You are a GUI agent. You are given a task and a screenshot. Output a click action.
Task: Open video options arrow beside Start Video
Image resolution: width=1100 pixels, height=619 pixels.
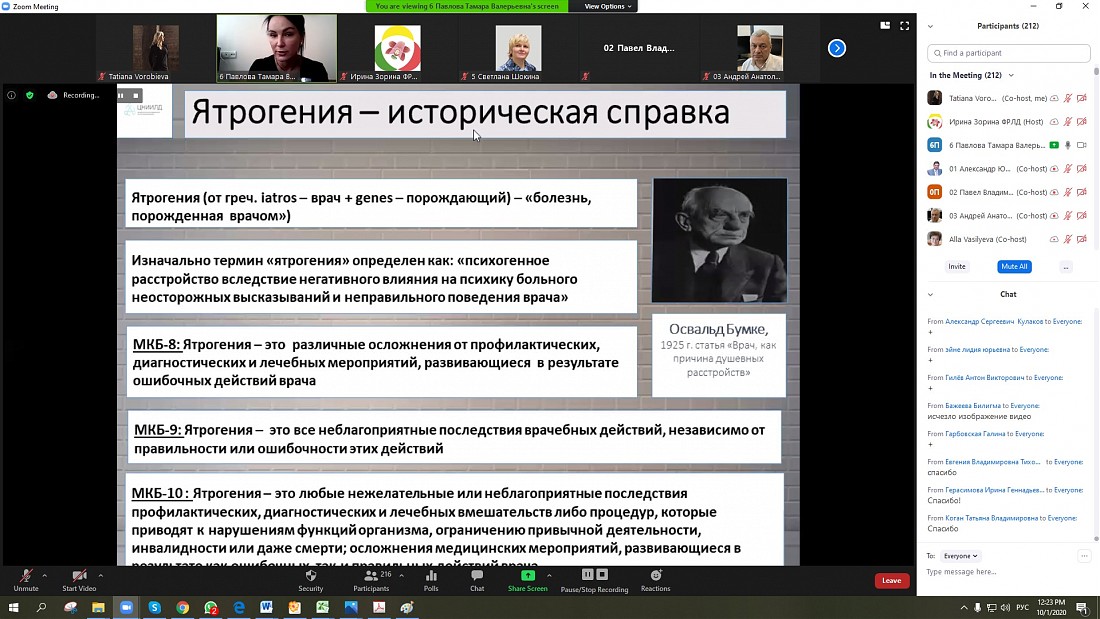coord(100,575)
